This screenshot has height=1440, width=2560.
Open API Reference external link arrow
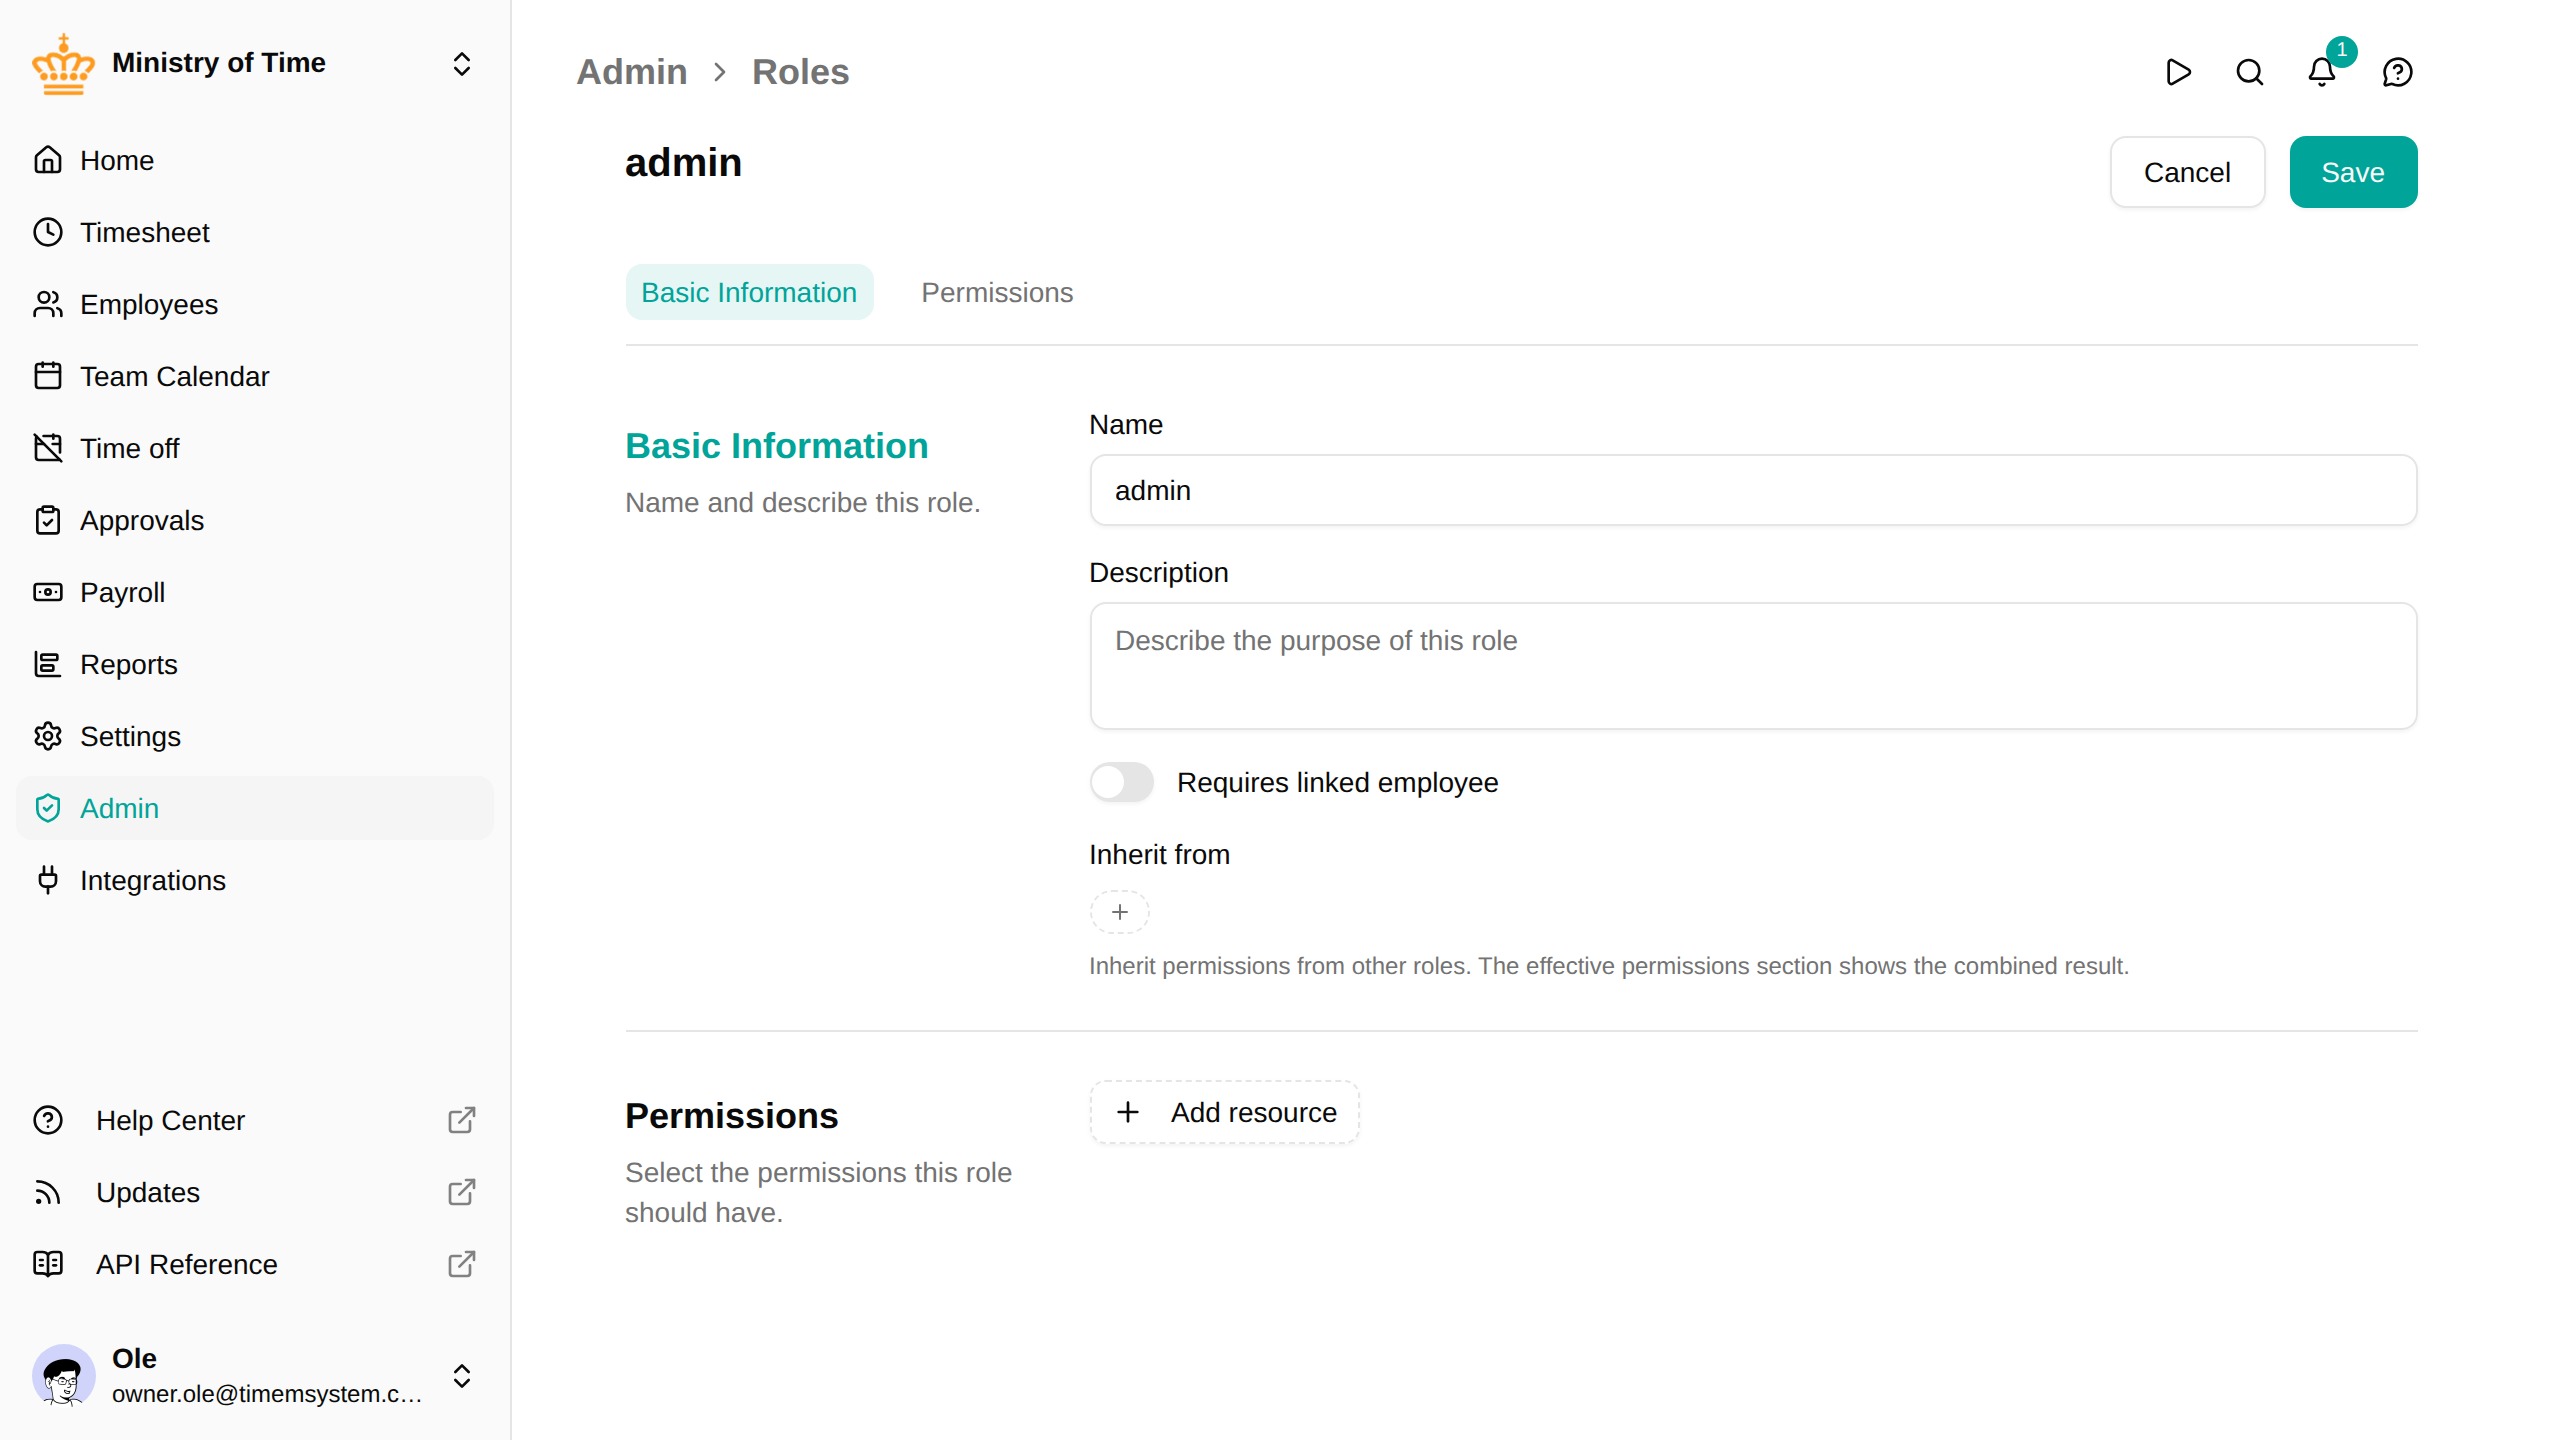pyautogui.click(x=462, y=1264)
